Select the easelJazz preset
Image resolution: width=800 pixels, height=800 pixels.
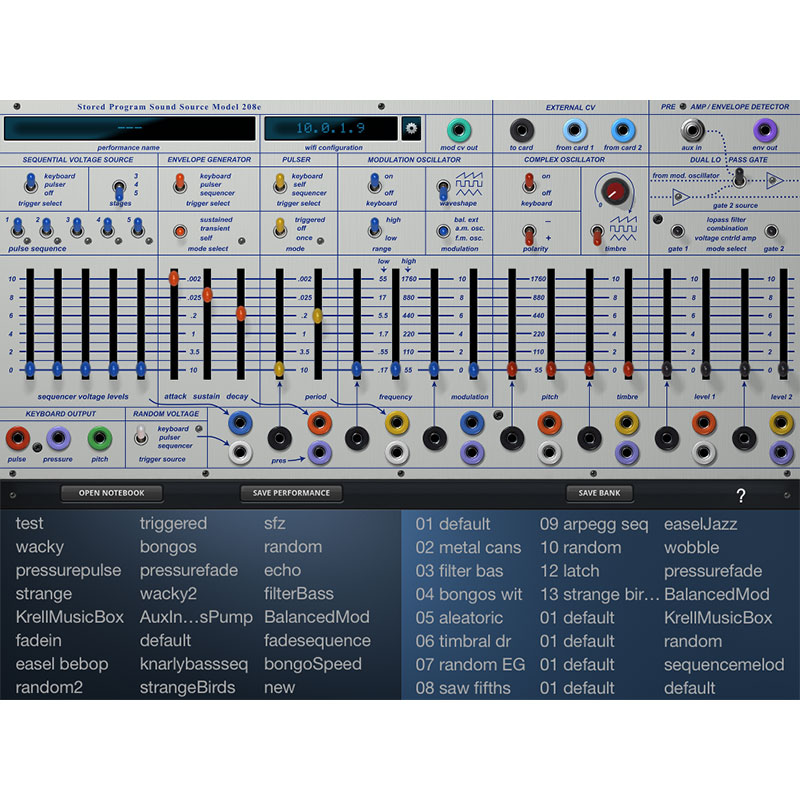(x=700, y=524)
